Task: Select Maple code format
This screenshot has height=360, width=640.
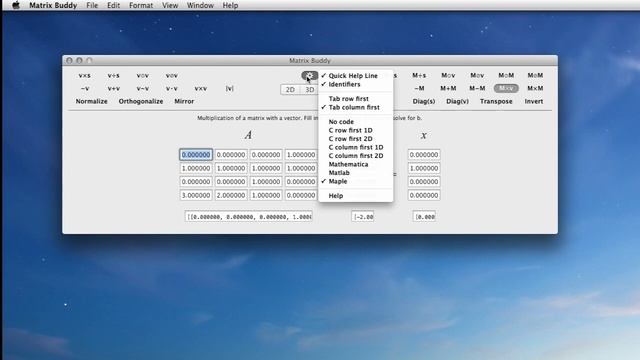Action: click(x=356, y=181)
